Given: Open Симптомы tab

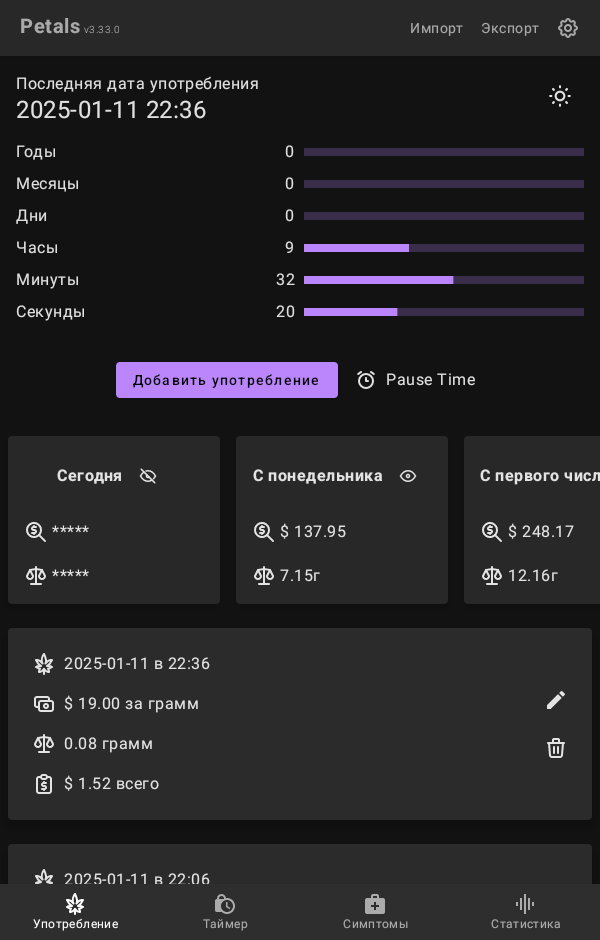Looking at the screenshot, I should coord(375,911).
